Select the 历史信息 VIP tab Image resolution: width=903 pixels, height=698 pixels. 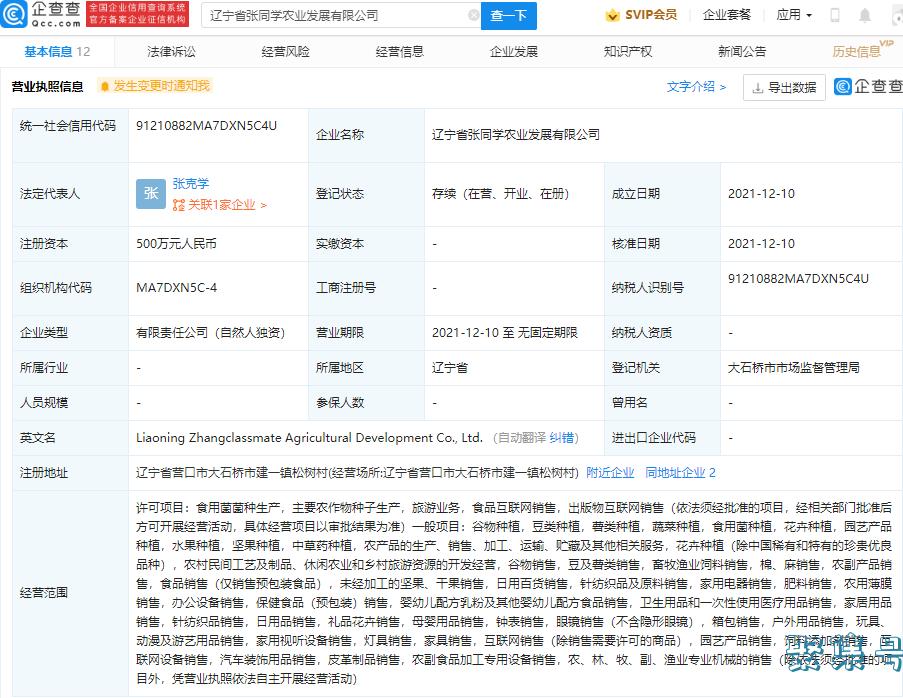(x=859, y=51)
